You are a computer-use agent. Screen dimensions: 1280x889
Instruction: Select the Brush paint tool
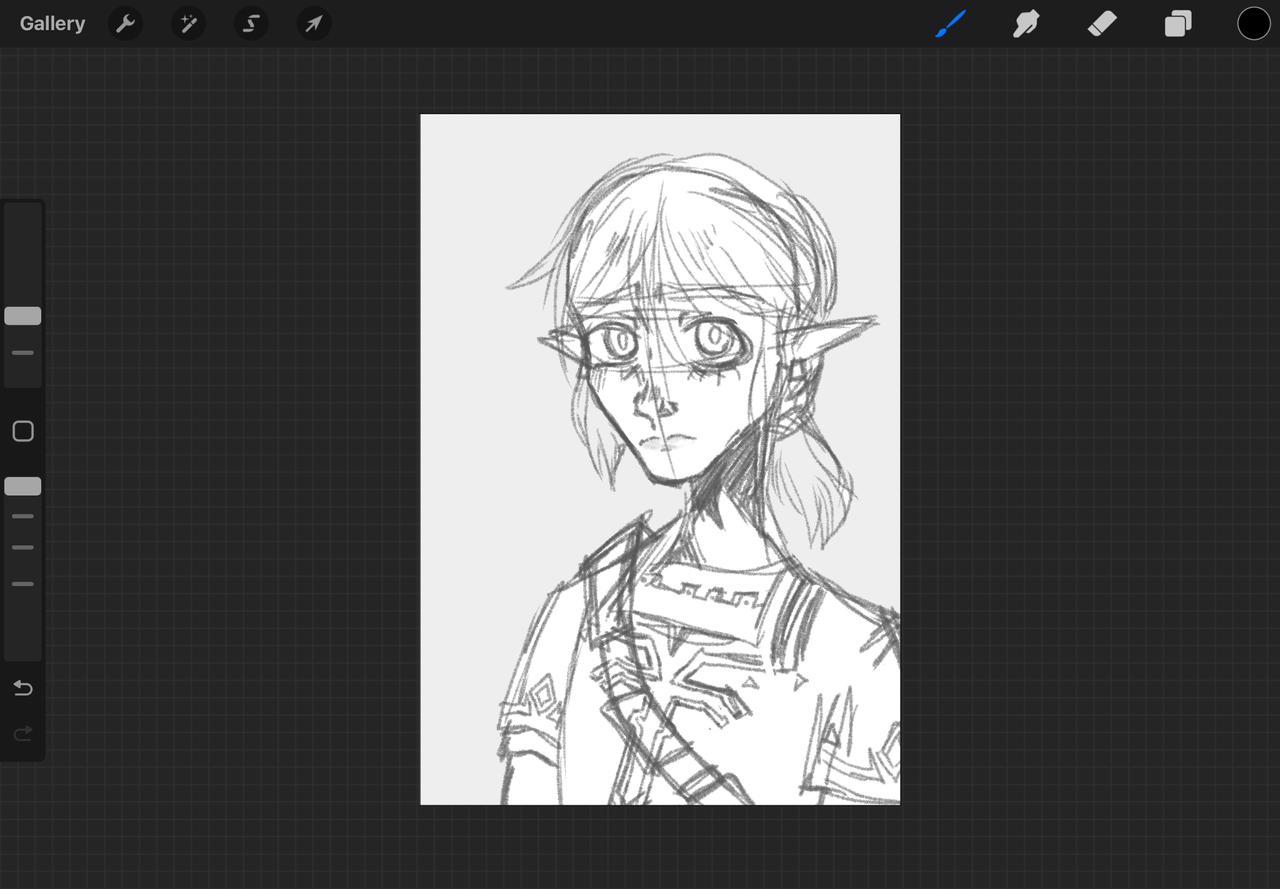[x=950, y=24]
